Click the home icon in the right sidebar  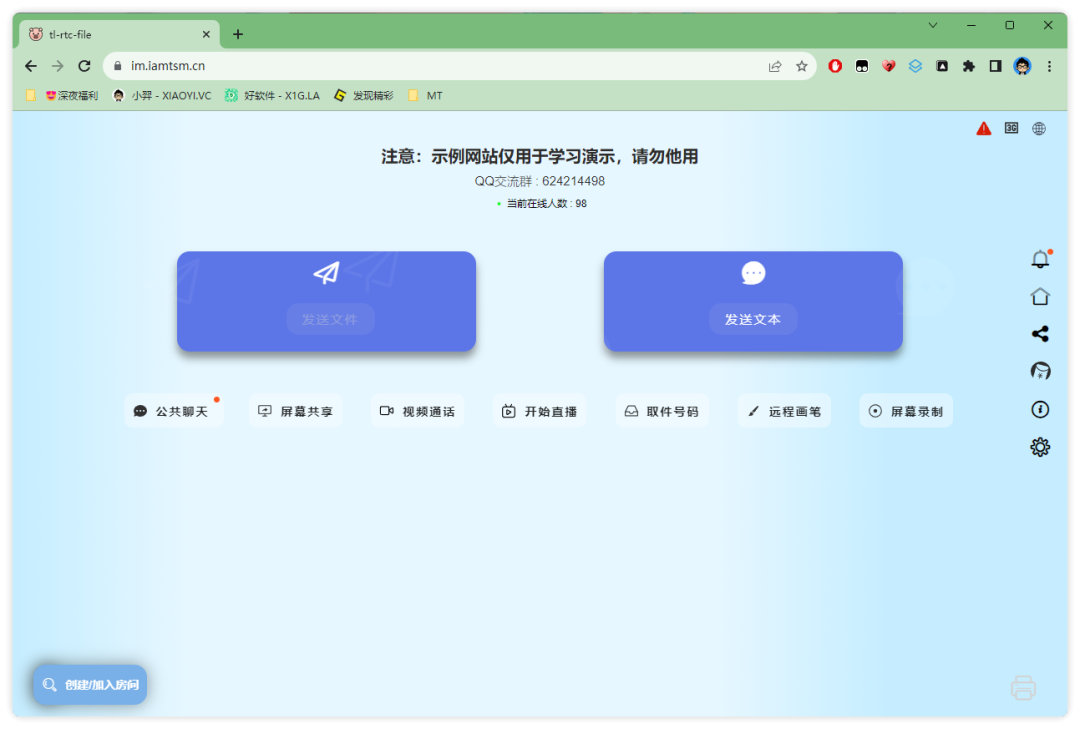coord(1040,296)
